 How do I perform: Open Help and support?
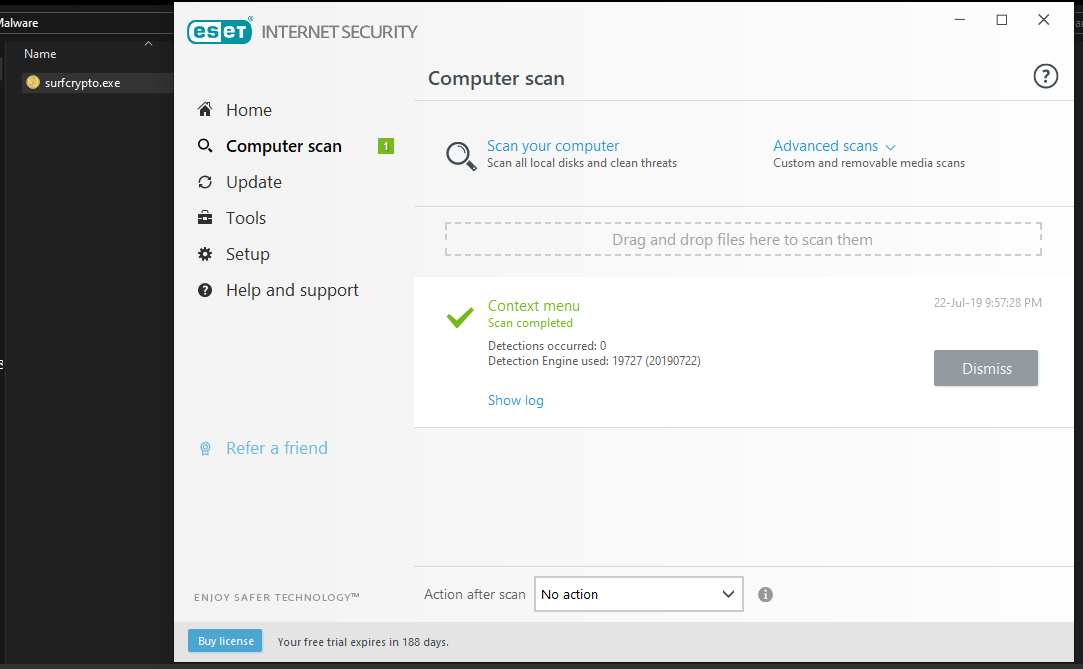[292, 290]
